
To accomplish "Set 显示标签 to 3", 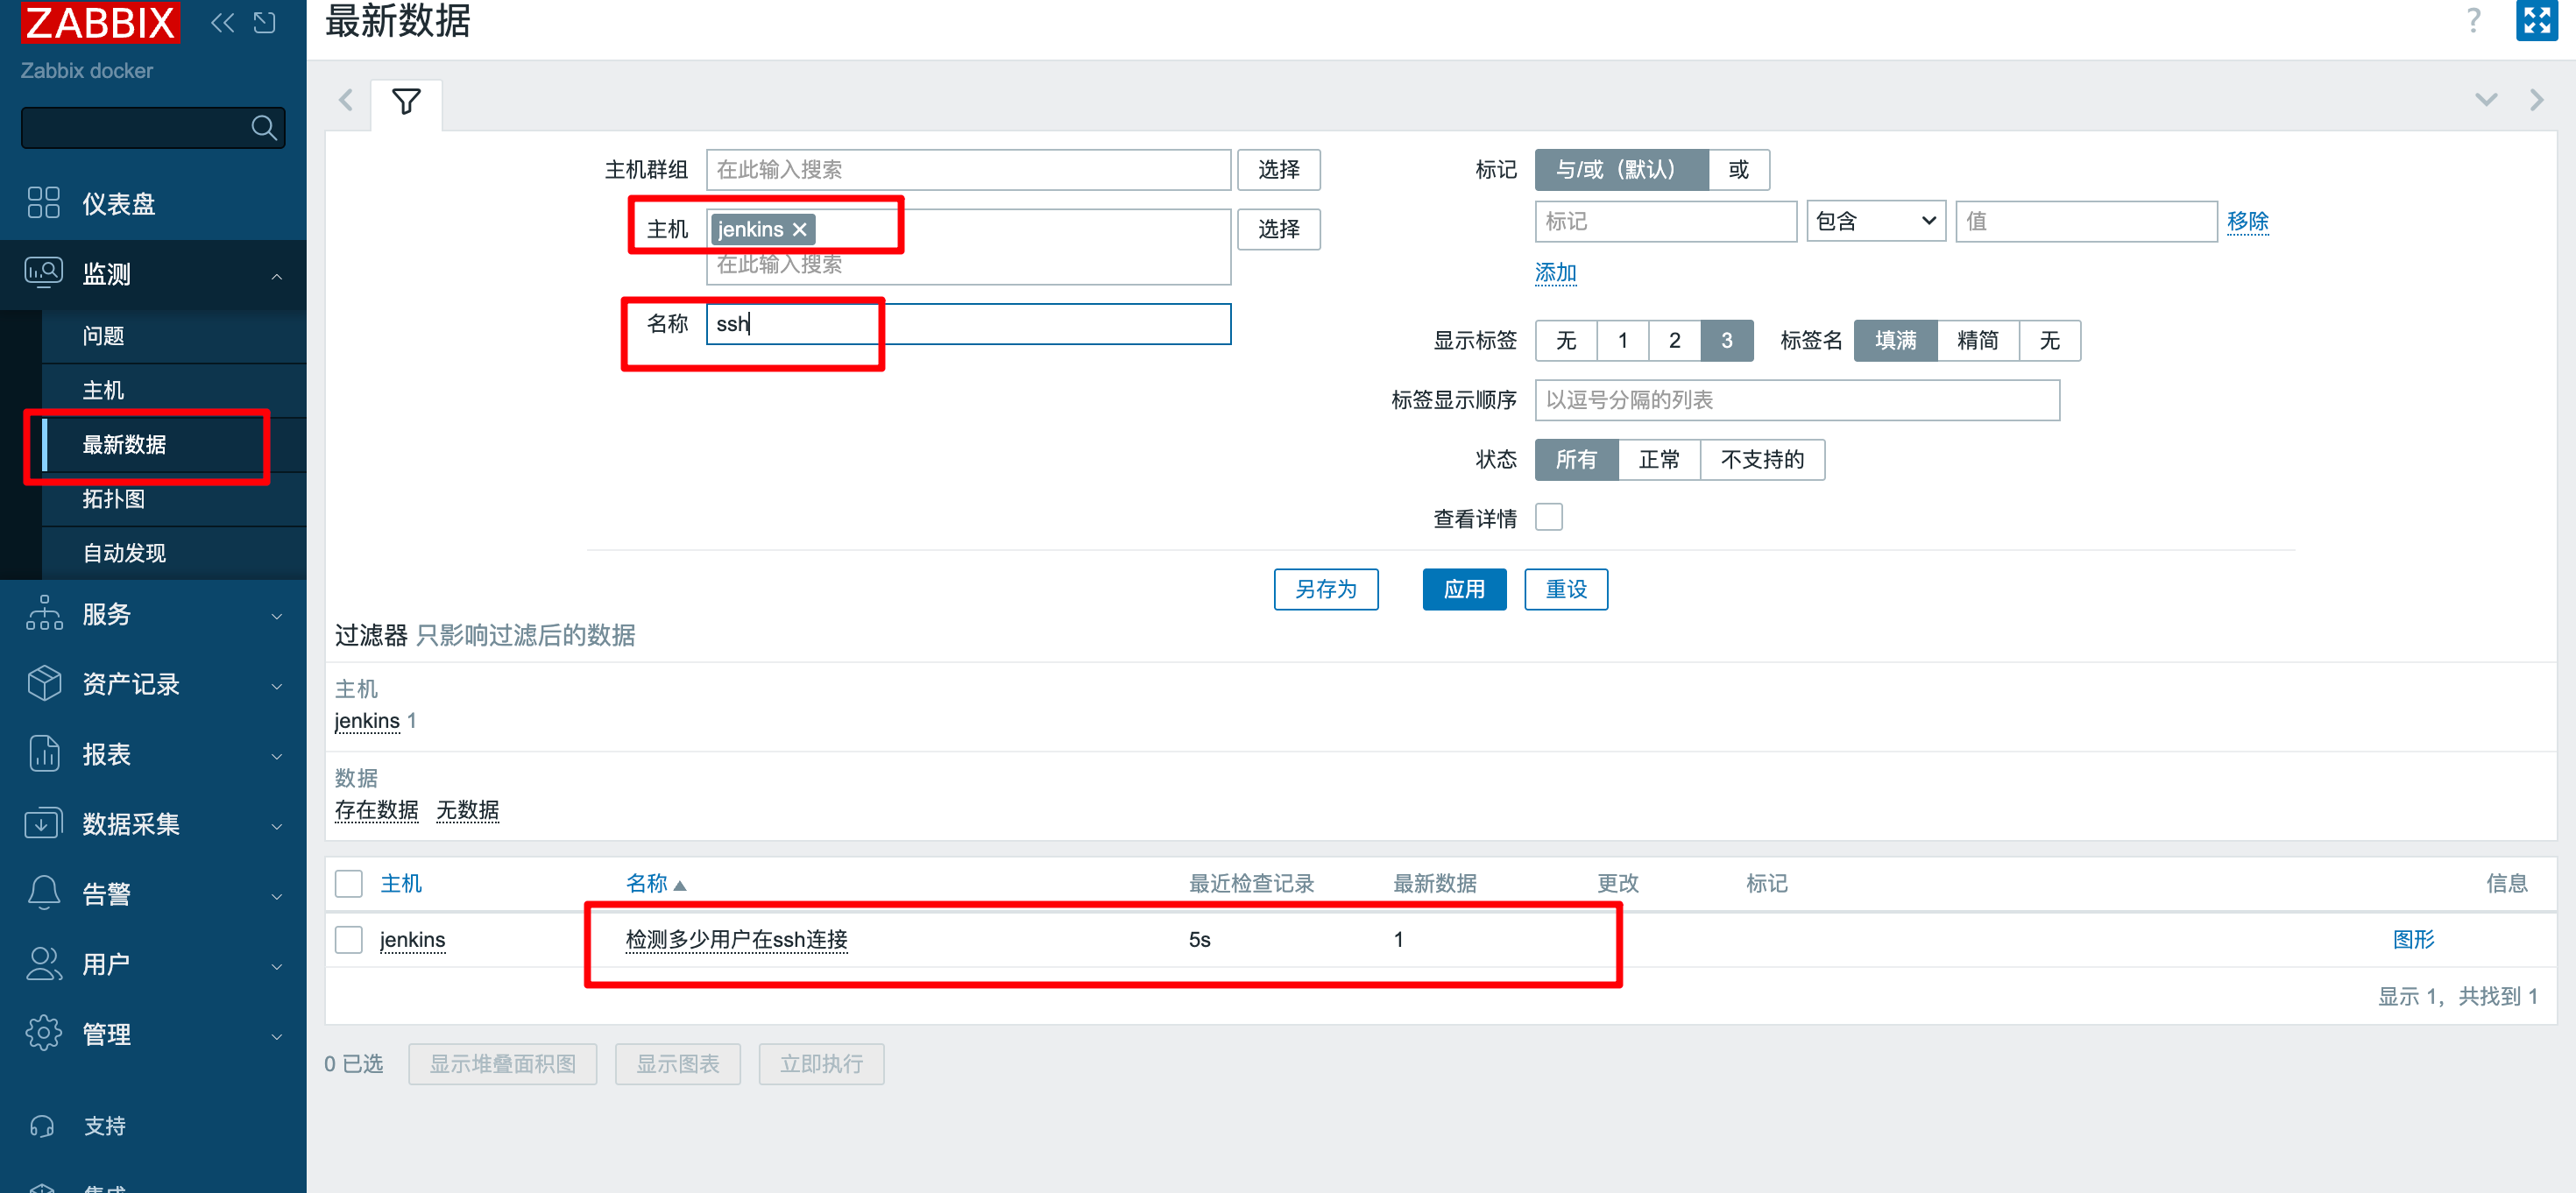I will 1727,341.
